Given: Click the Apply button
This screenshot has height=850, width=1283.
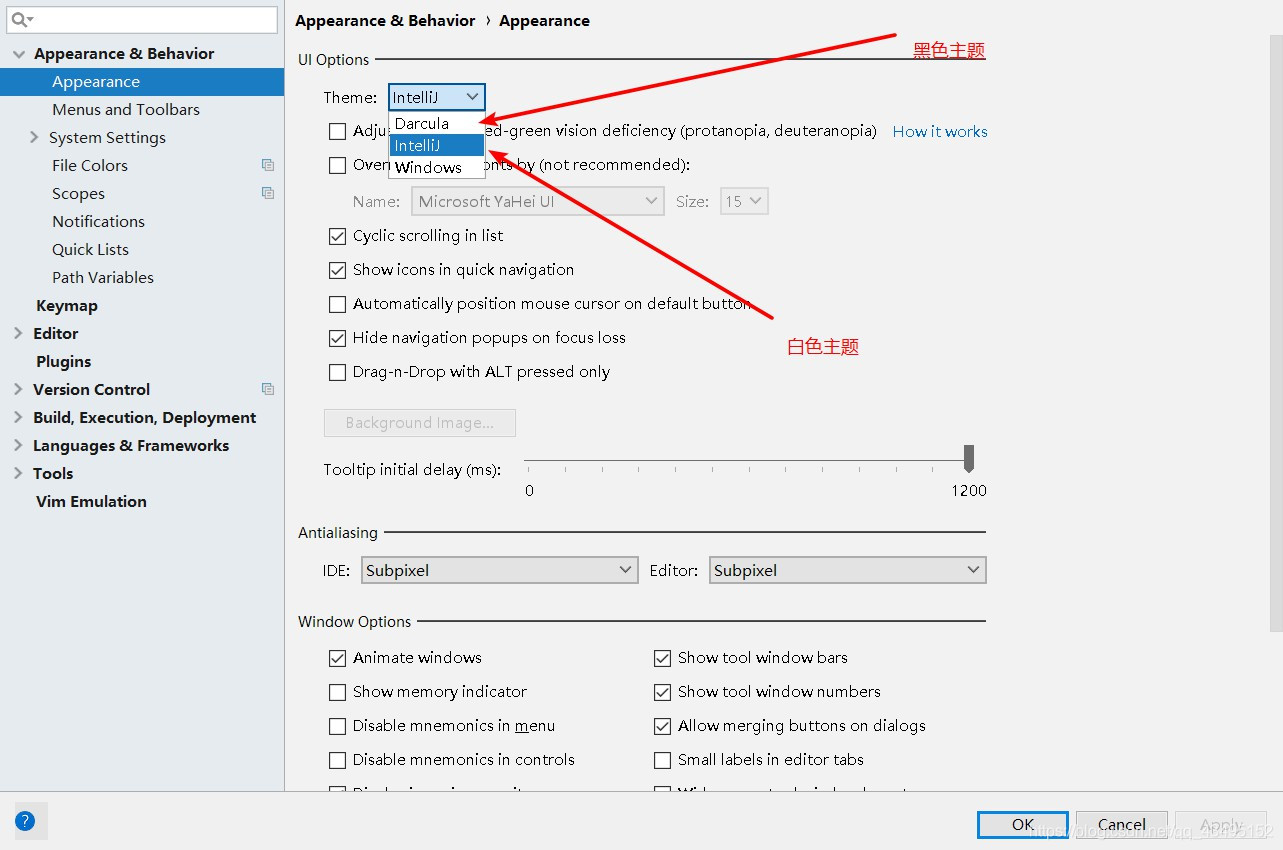Looking at the screenshot, I should 1221,825.
